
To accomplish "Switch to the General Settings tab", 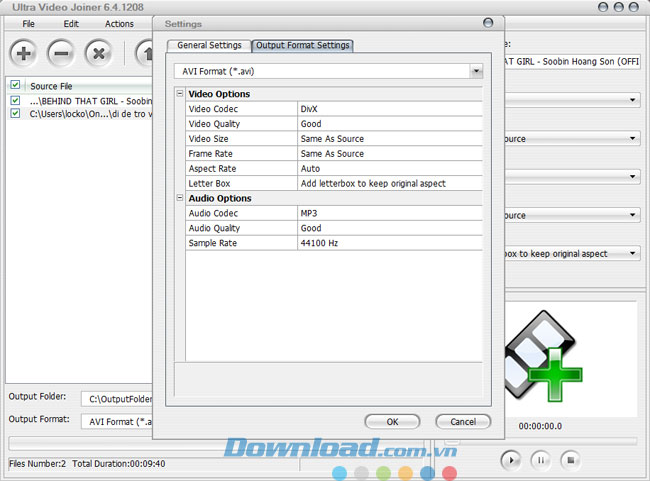I will pos(209,45).
